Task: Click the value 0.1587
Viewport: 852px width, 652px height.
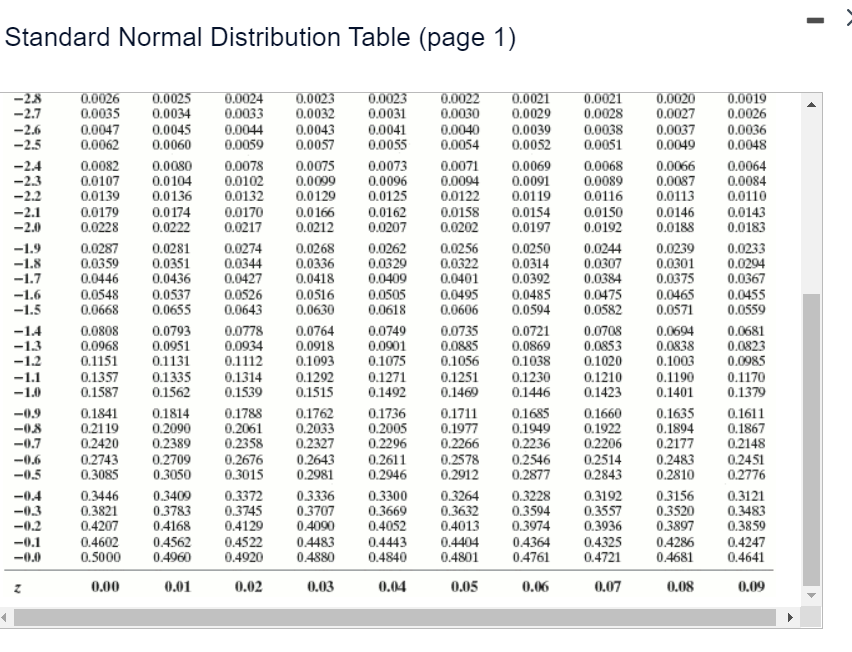Action: pyautogui.click(x=100, y=392)
